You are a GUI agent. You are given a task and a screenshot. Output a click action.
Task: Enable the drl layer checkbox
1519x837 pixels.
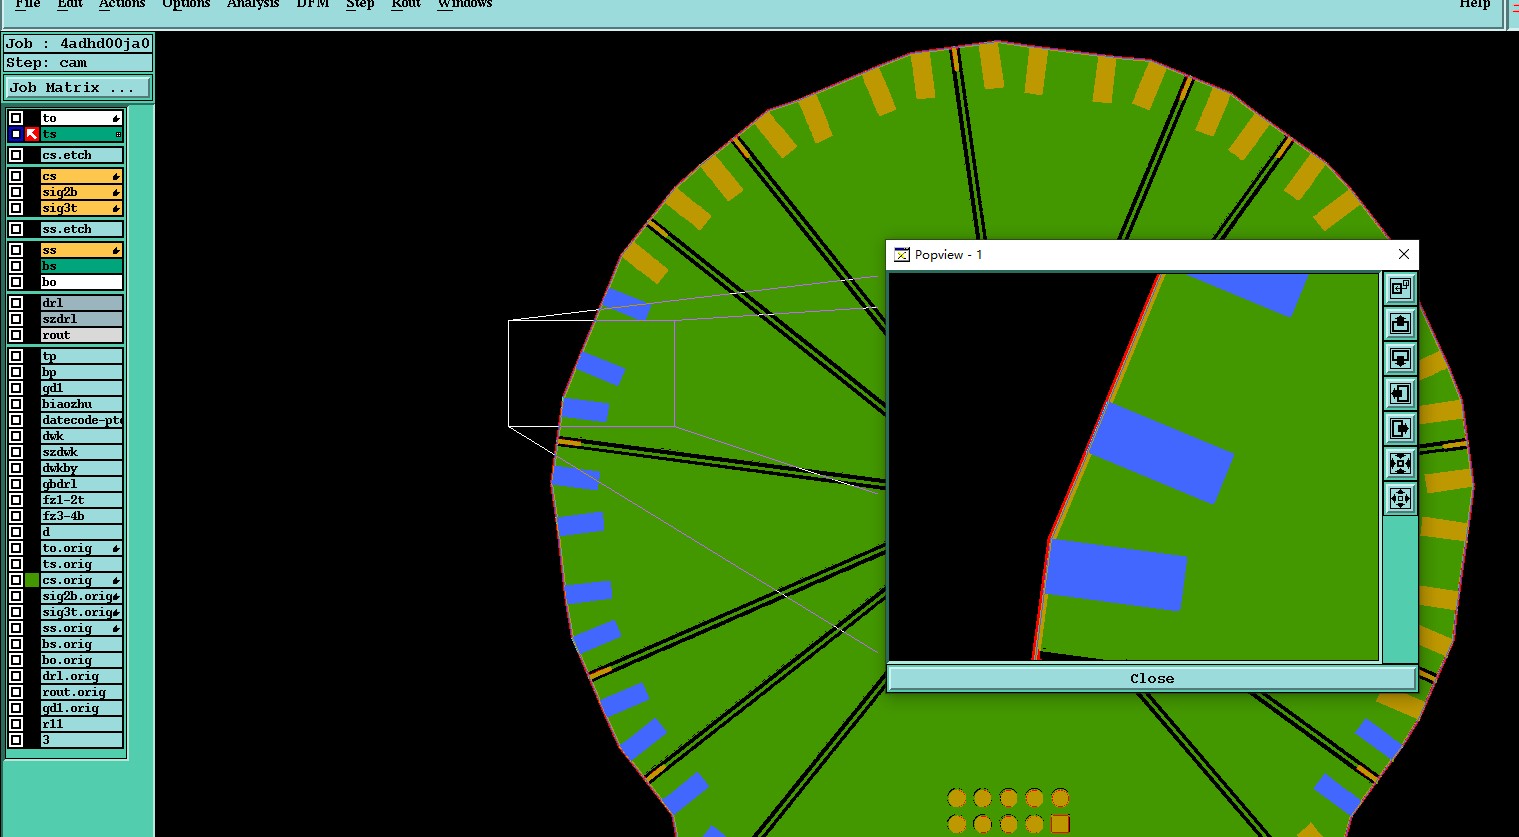tap(16, 303)
